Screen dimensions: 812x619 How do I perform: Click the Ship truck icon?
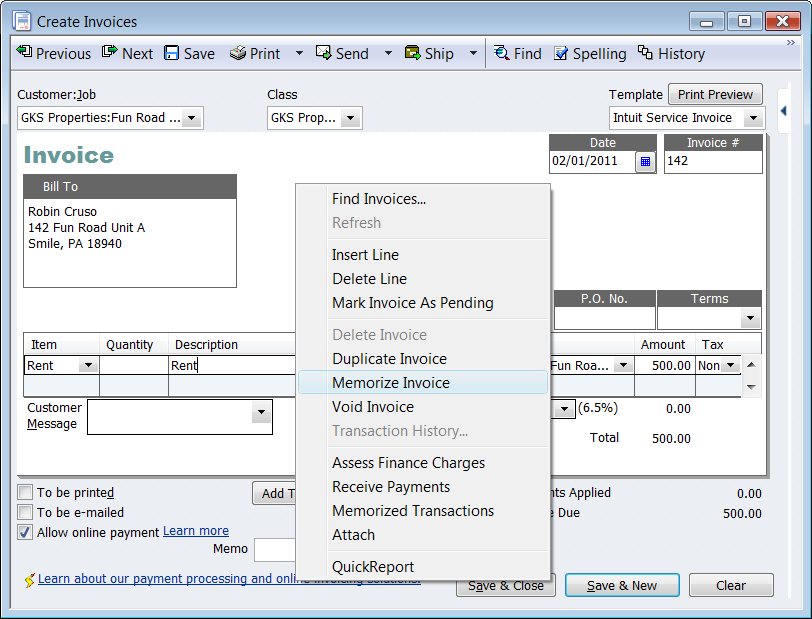(412, 53)
